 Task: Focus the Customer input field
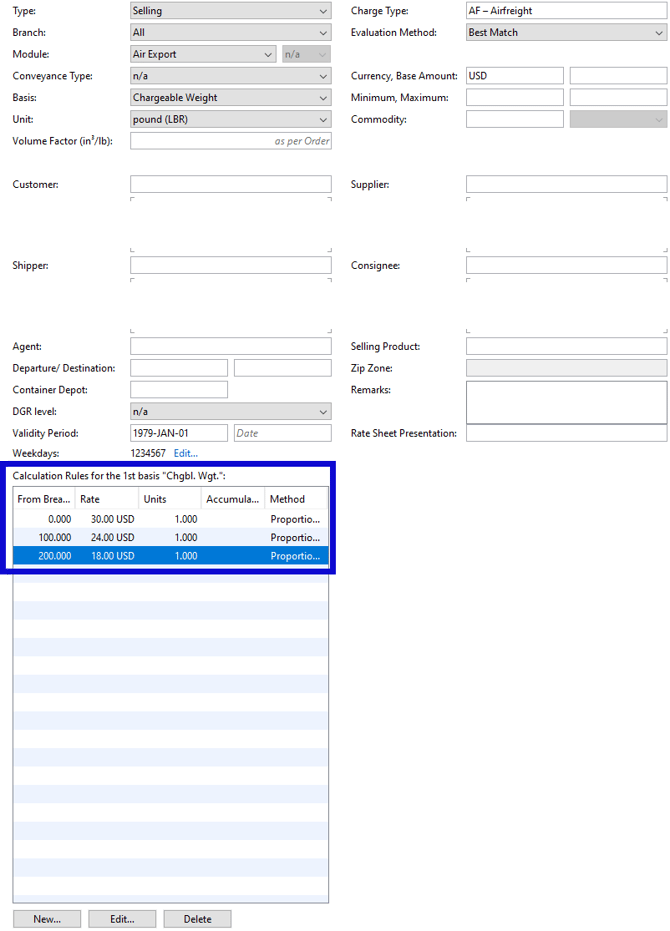click(x=230, y=184)
